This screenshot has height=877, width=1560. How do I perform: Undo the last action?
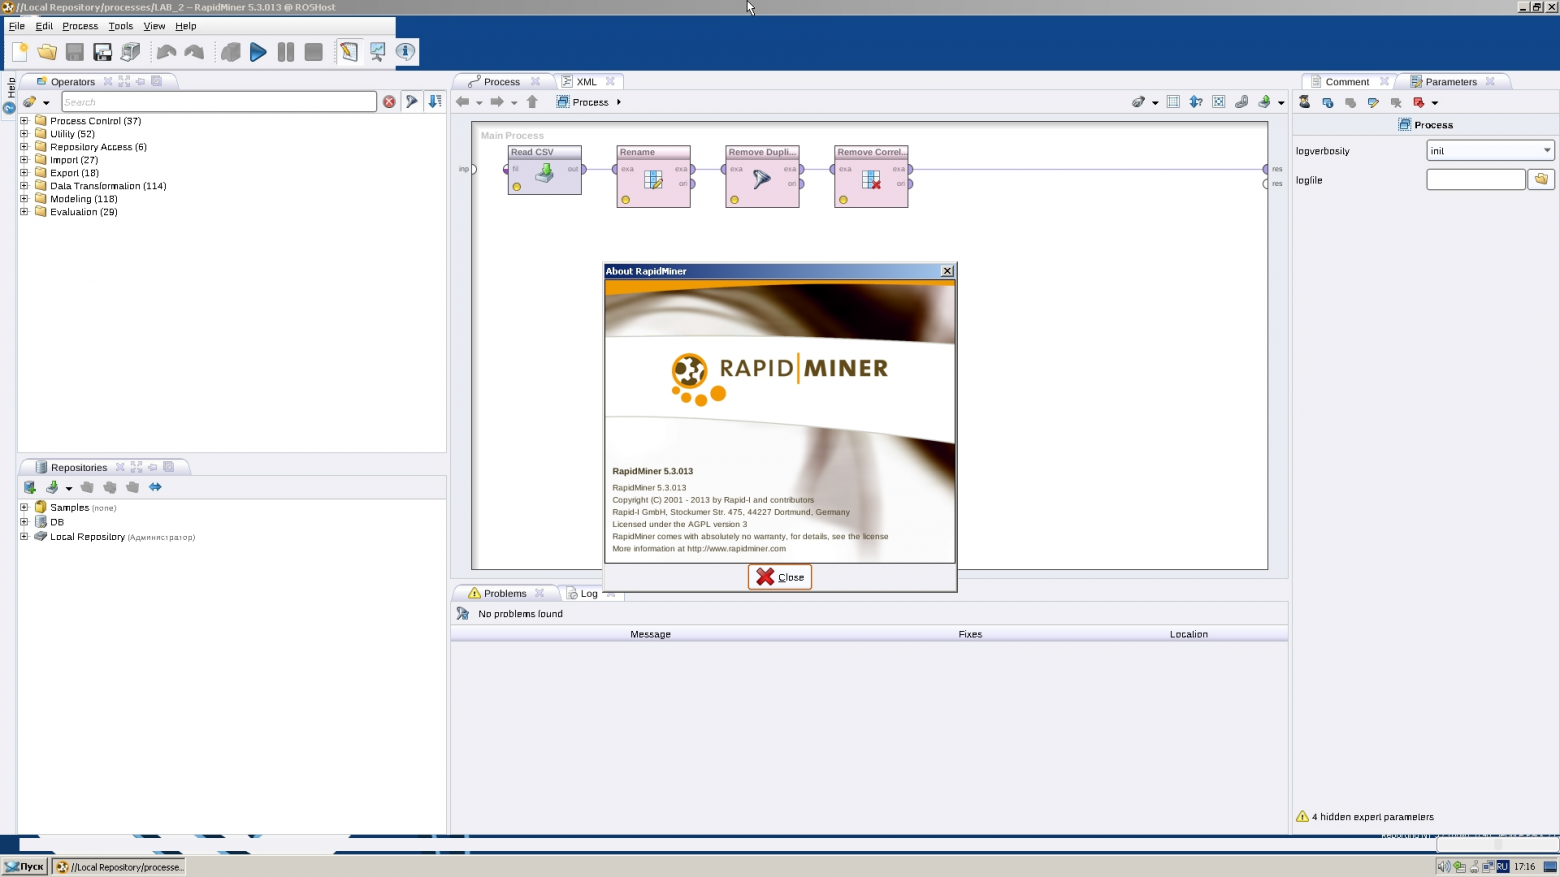(x=166, y=51)
